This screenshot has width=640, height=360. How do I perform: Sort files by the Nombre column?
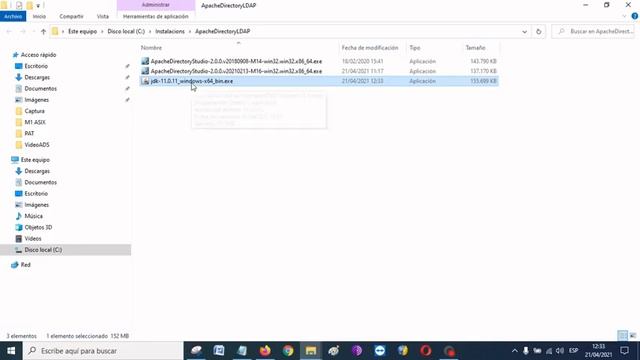coord(151,48)
